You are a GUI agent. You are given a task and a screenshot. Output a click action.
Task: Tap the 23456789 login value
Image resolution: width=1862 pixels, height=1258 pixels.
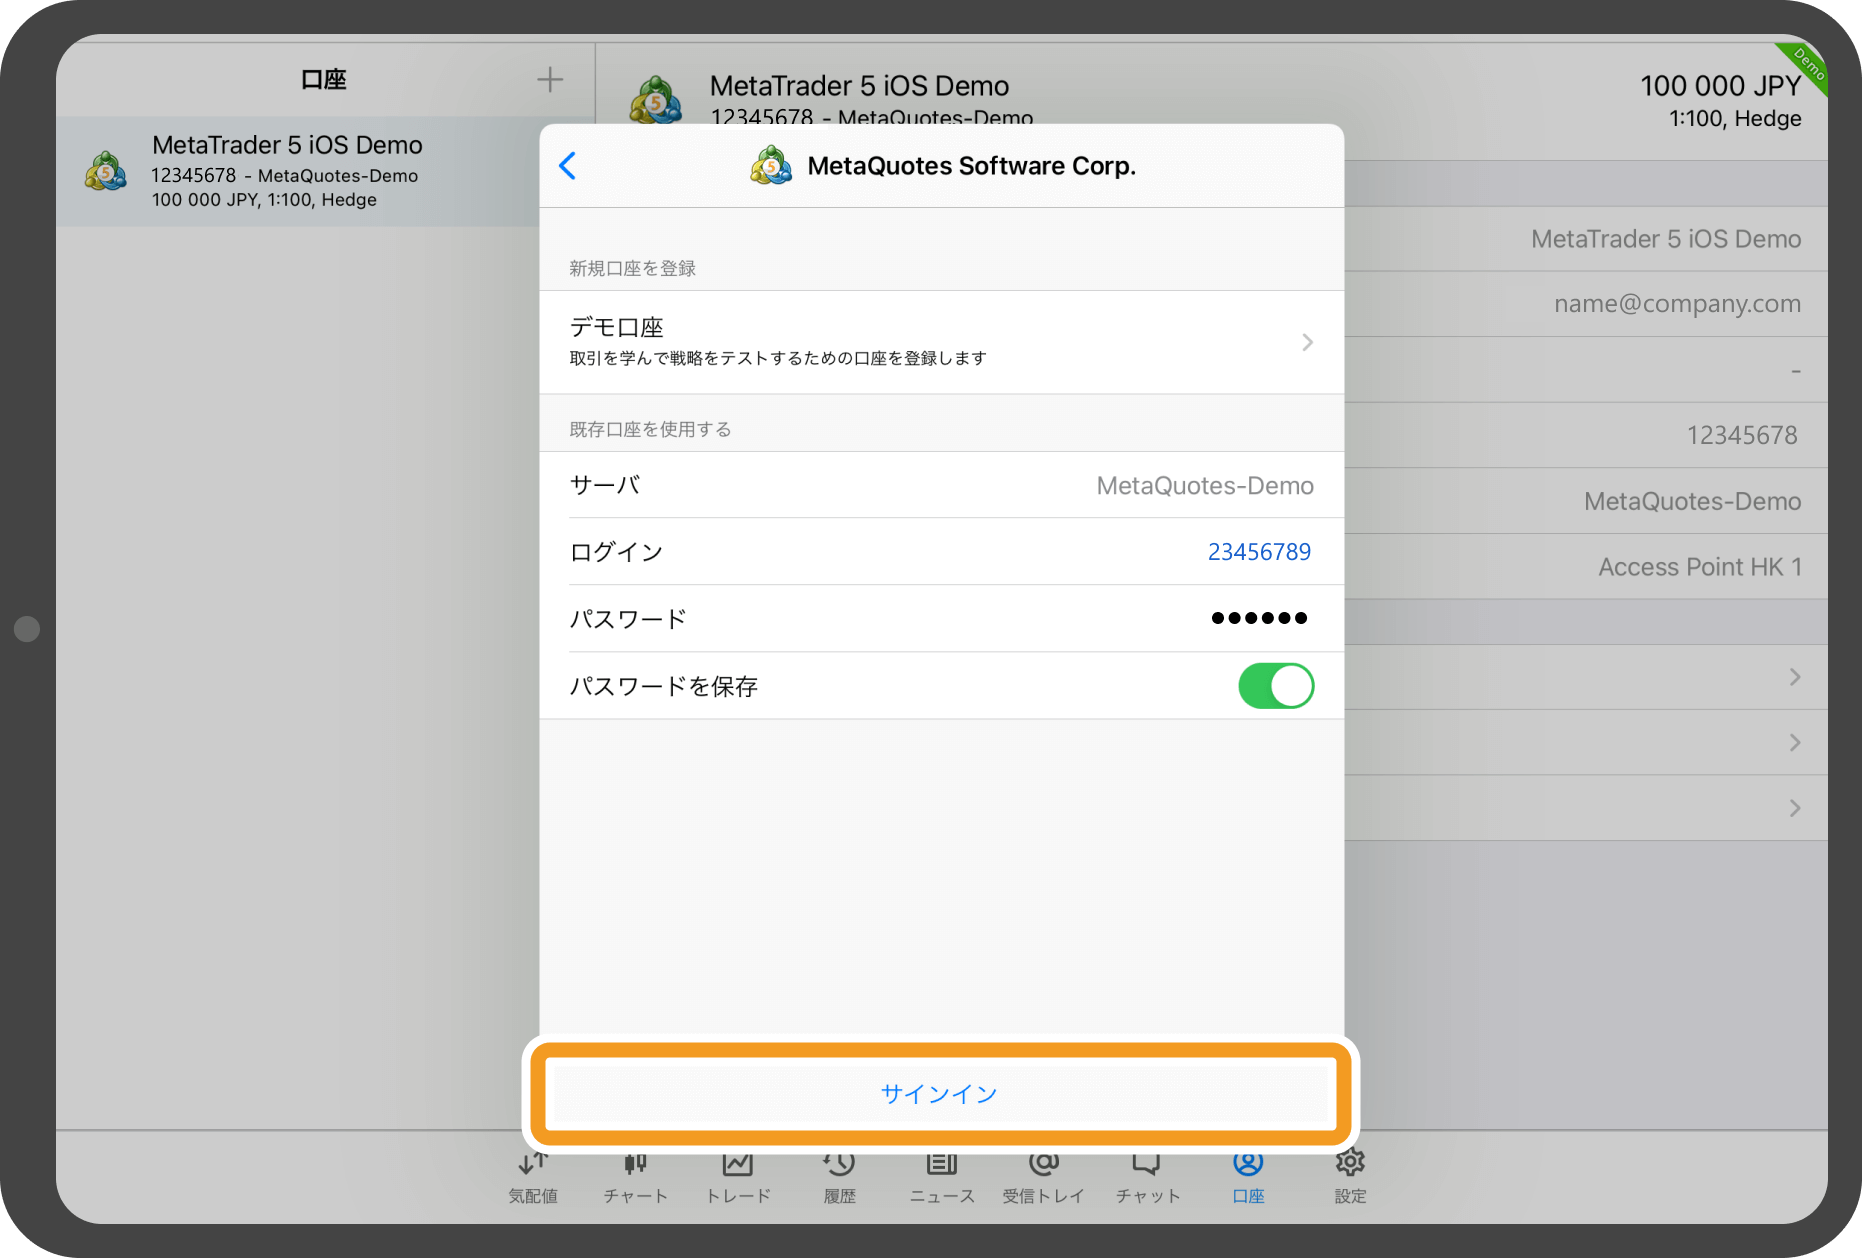click(1259, 551)
